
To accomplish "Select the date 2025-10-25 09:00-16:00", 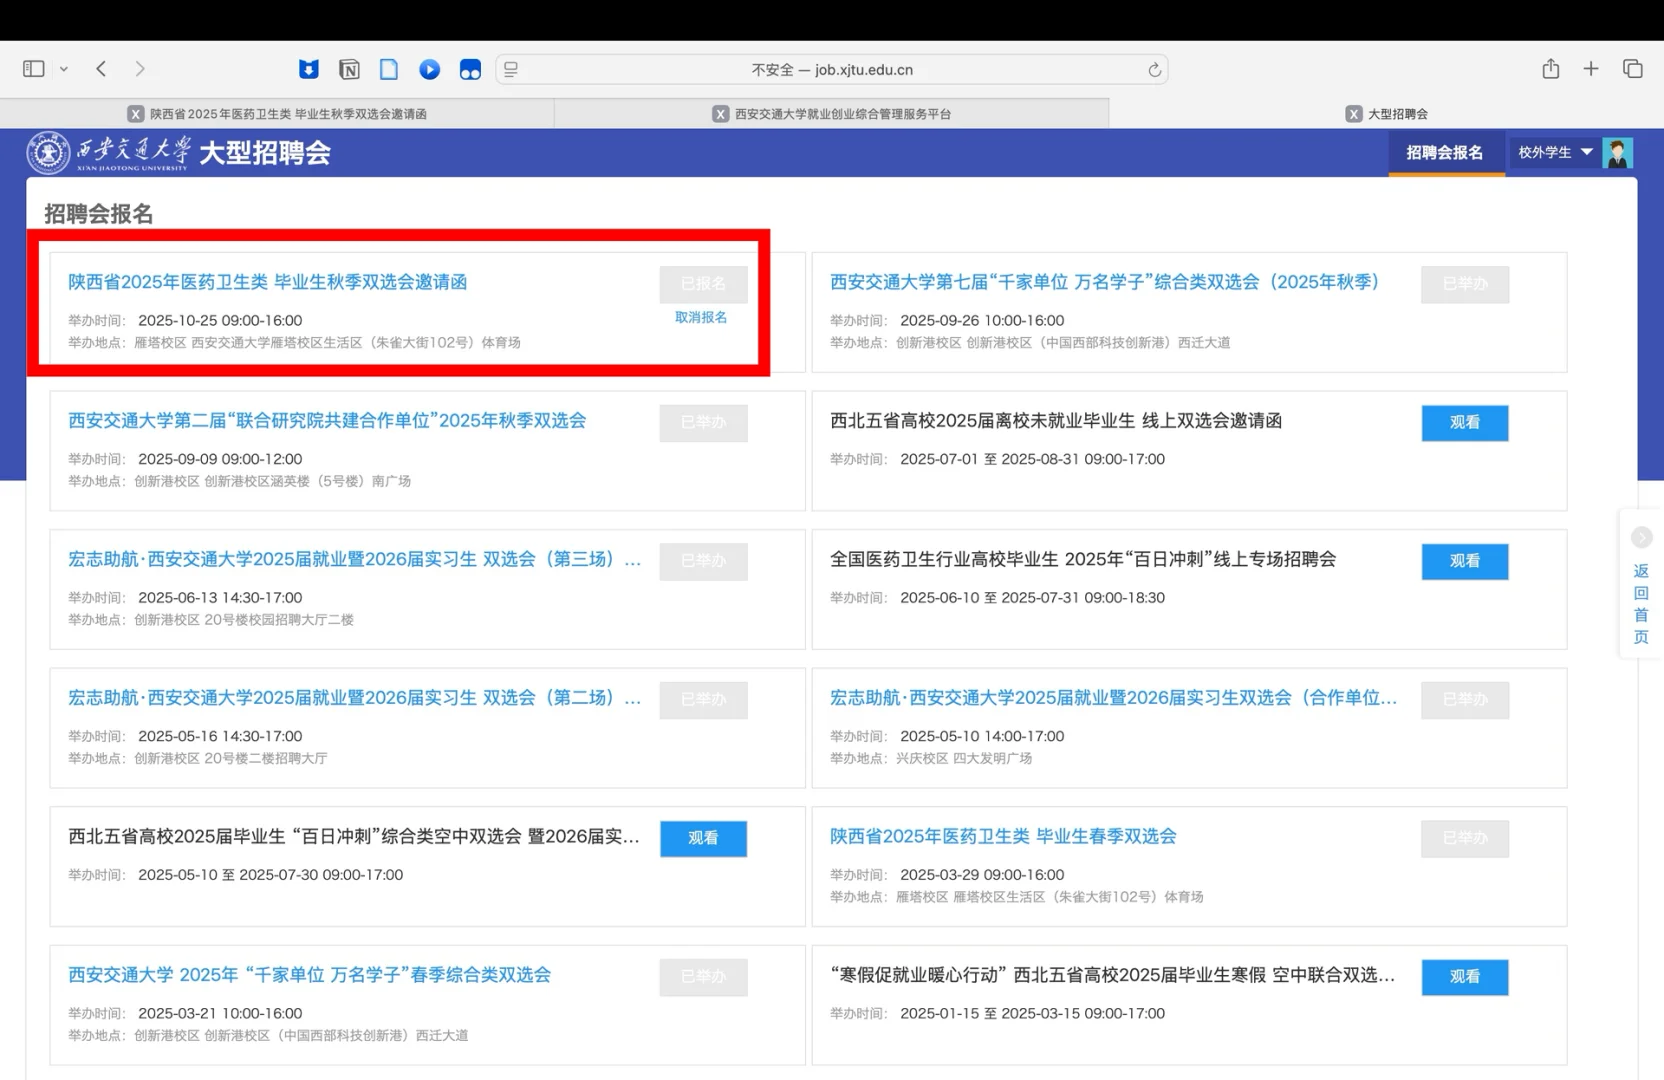I will click(x=220, y=321).
